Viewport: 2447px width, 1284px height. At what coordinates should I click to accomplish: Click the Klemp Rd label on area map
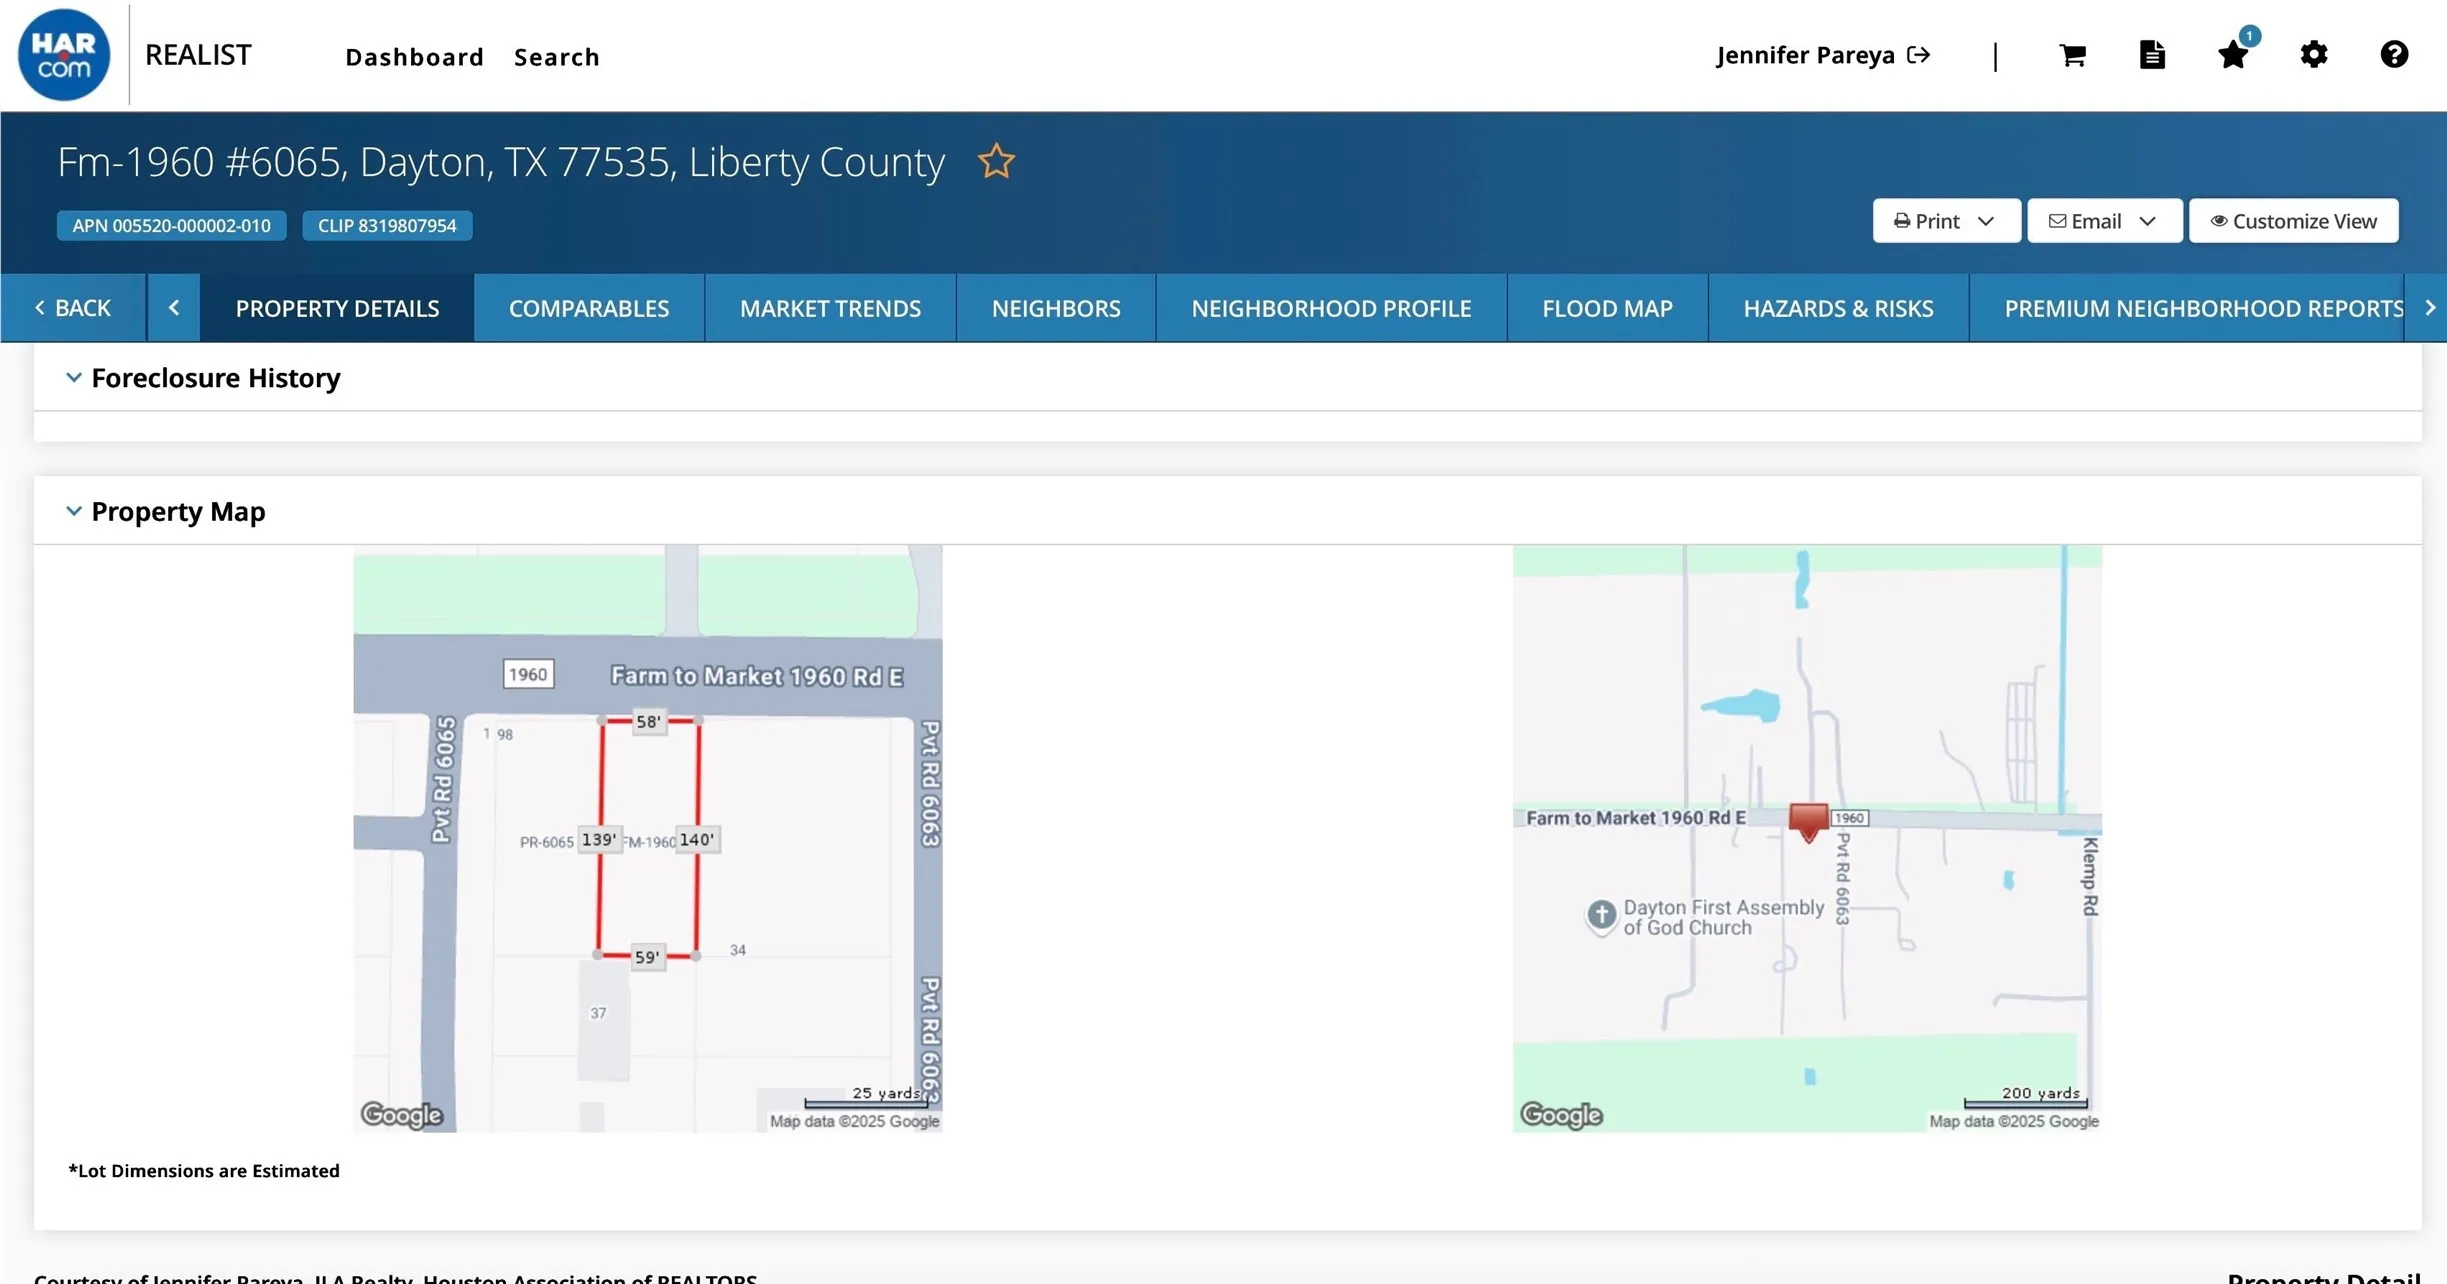click(2090, 877)
